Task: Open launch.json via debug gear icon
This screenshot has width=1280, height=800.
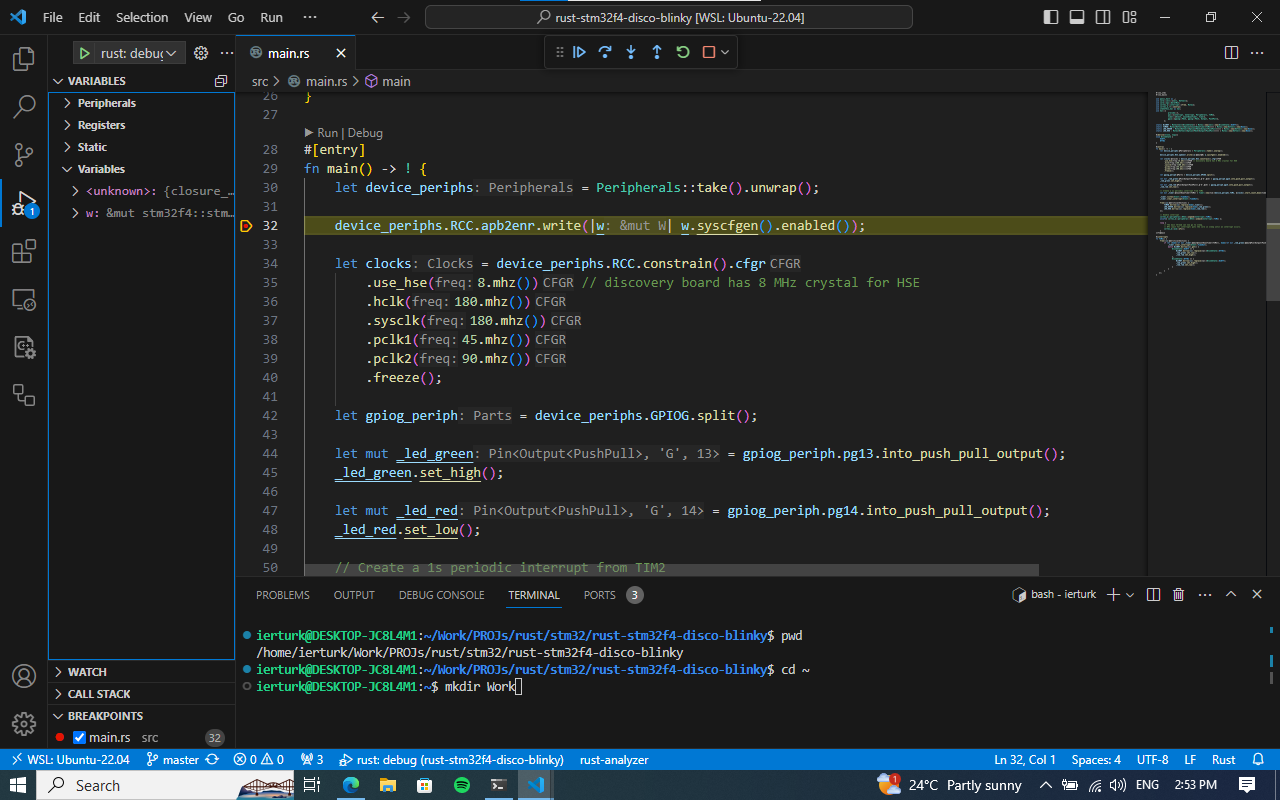Action: pyautogui.click(x=200, y=53)
